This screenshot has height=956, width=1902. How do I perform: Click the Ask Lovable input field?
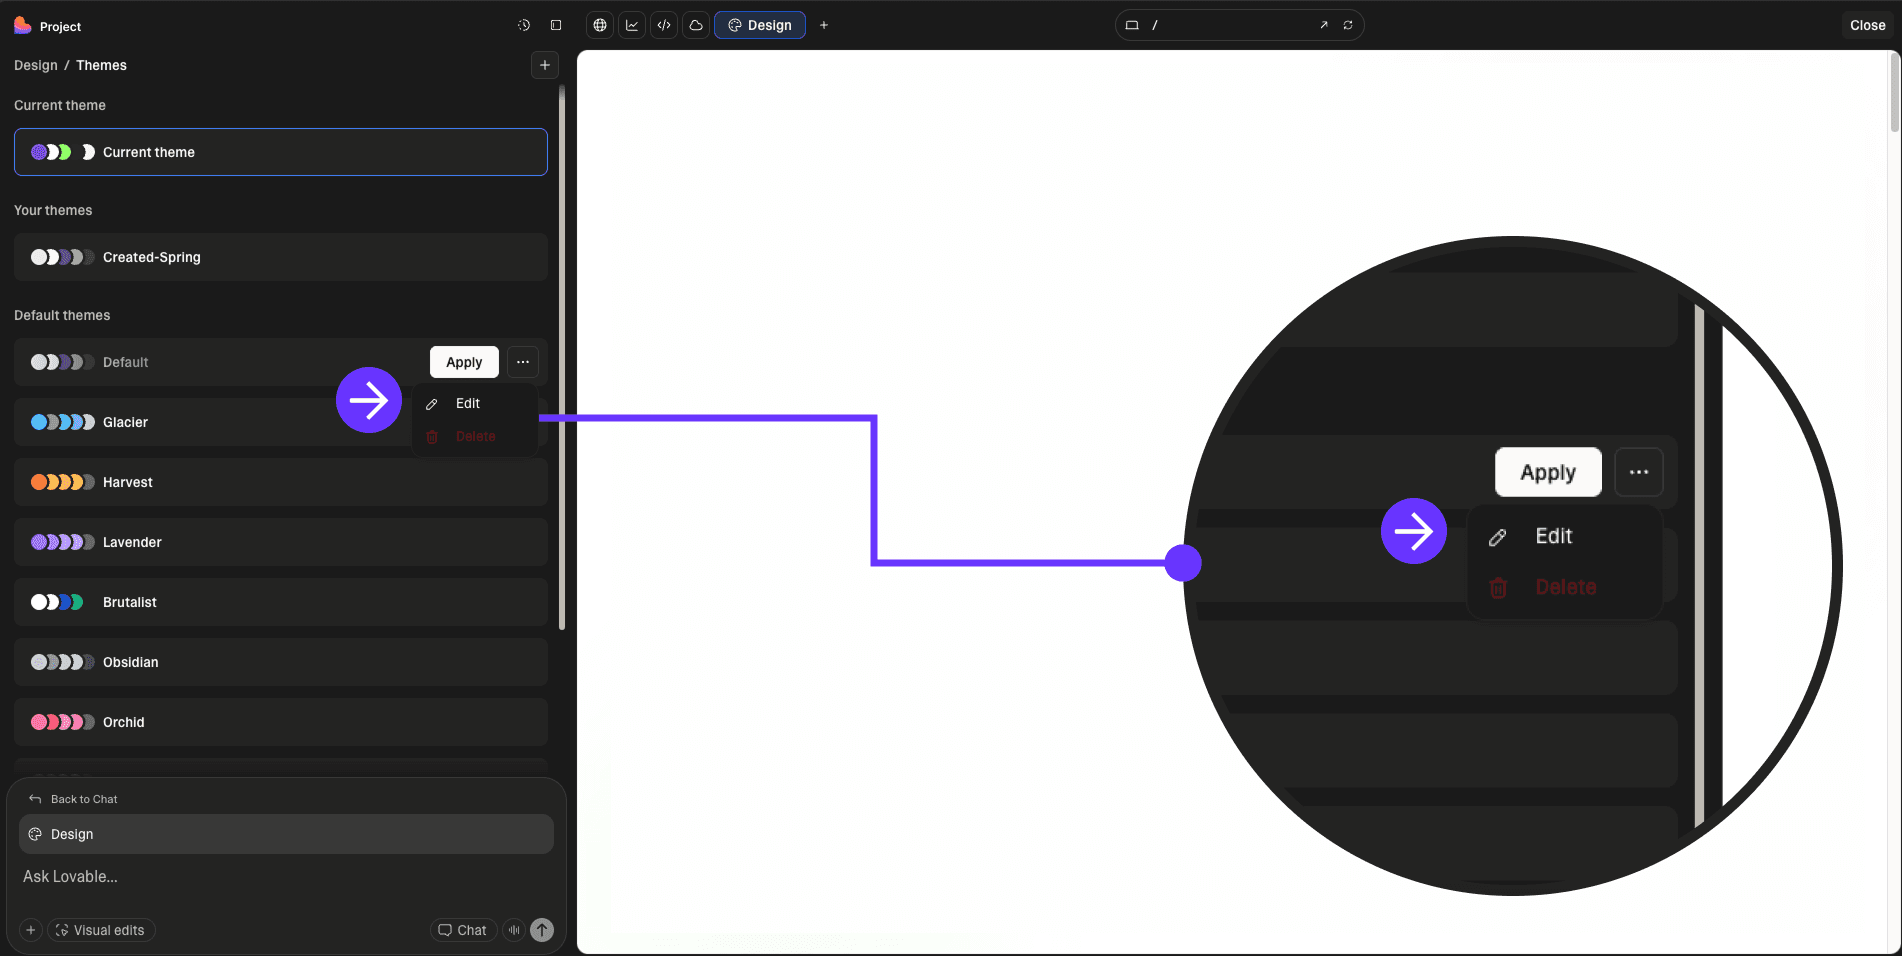click(x=280, y=876)
